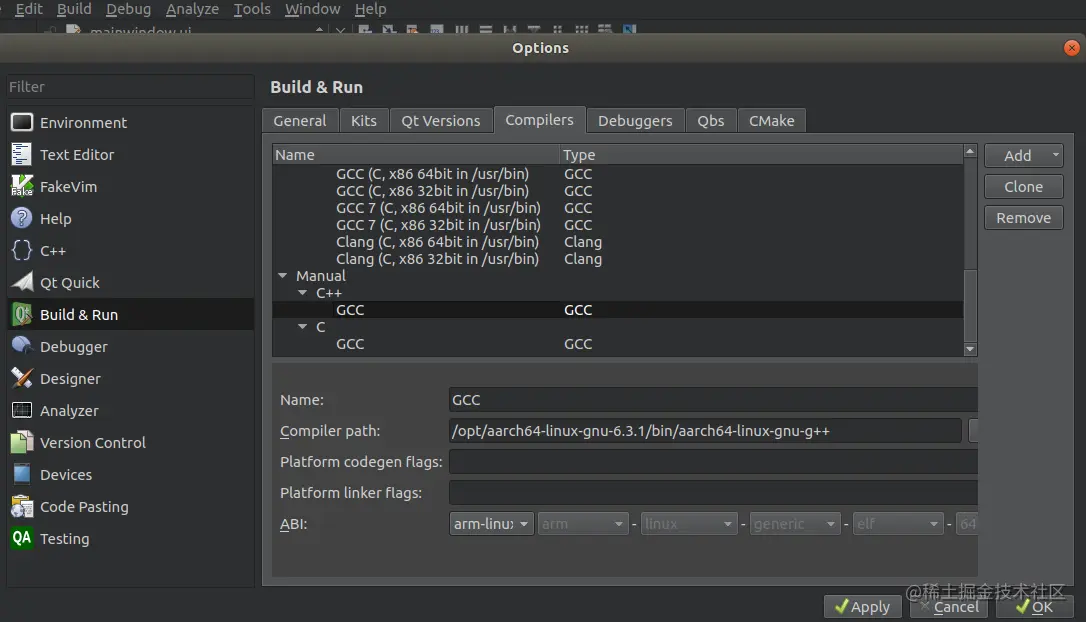Screen dimensions: 1086x622
Task: Open the Help category in the sidebar
Action: pos(130,218)
